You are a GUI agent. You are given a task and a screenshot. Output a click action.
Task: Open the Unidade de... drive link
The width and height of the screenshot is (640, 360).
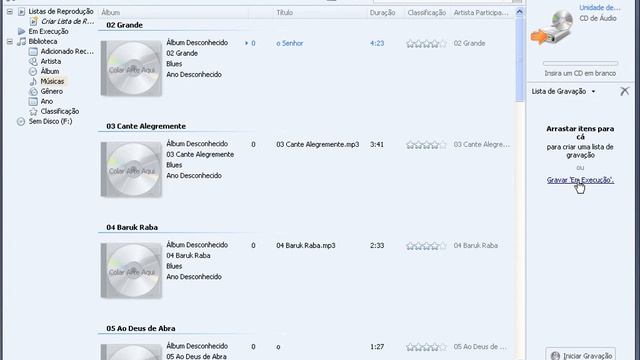tap(600, 7)
